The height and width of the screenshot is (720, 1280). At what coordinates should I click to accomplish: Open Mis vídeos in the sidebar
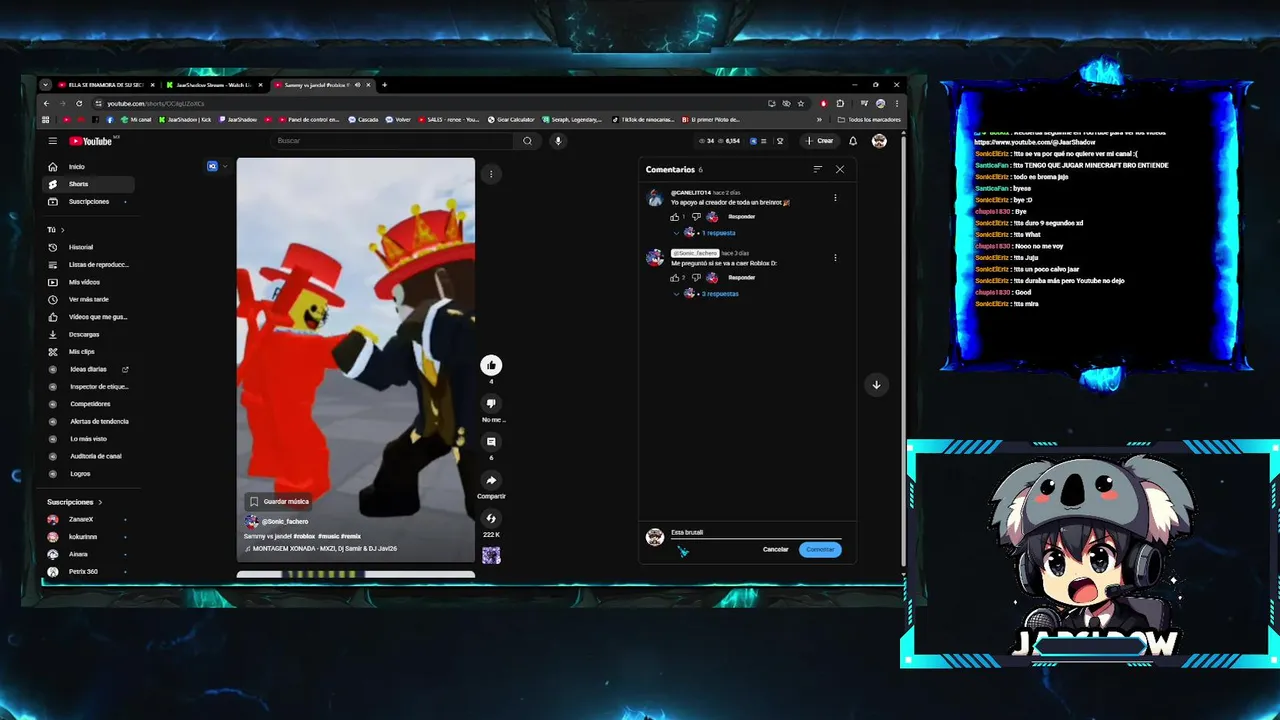coord(88,282)
